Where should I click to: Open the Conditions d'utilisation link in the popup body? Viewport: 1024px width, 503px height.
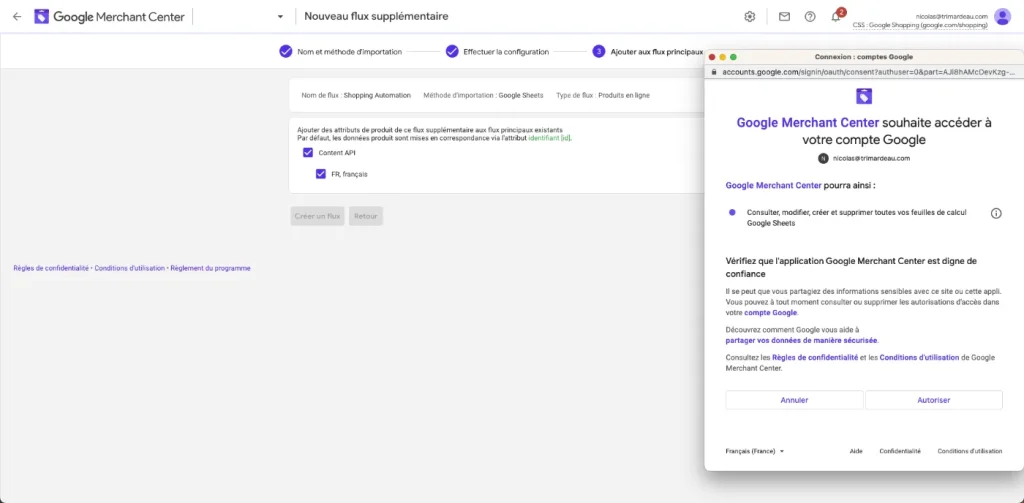coord(919,358)
